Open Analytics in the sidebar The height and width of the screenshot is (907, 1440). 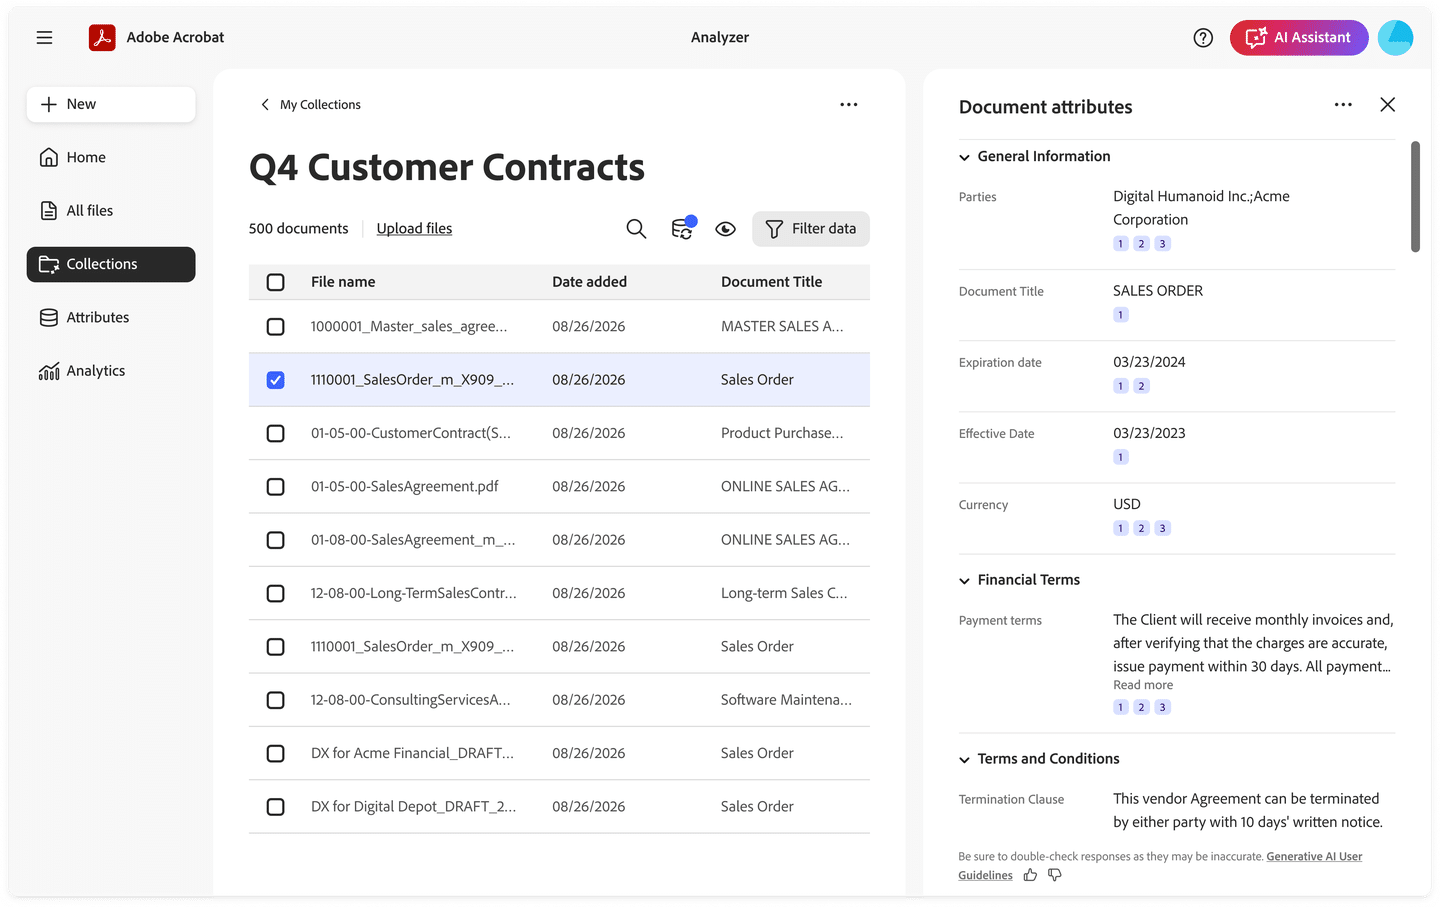(x=111, y=371)
